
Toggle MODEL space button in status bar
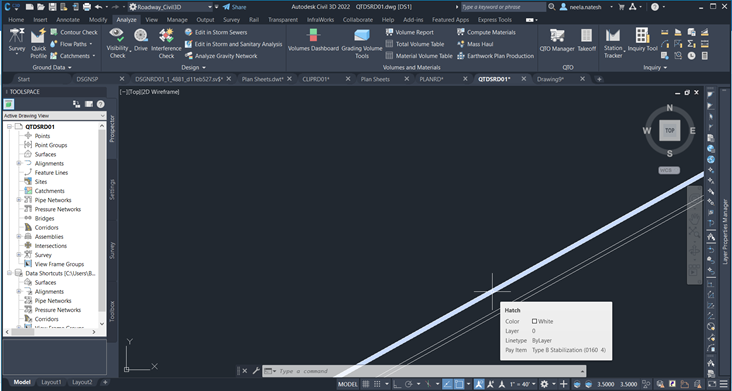point(348,384)
